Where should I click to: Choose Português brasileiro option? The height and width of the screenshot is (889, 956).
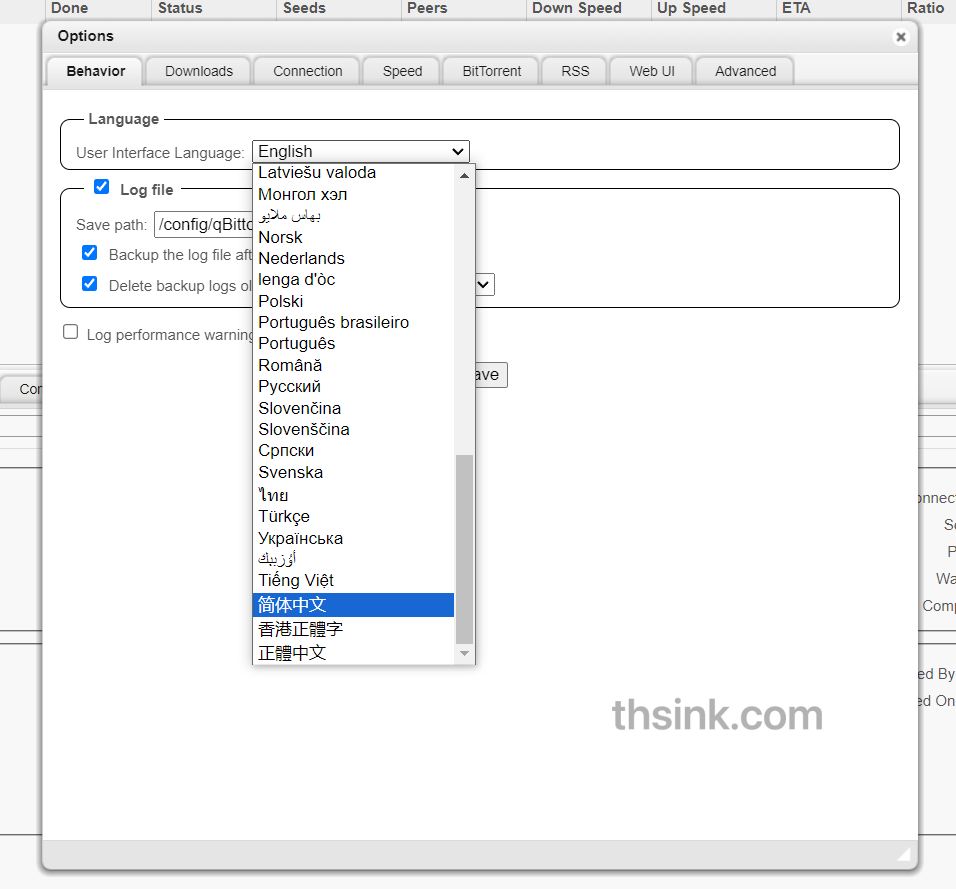[x=353, y=323]
